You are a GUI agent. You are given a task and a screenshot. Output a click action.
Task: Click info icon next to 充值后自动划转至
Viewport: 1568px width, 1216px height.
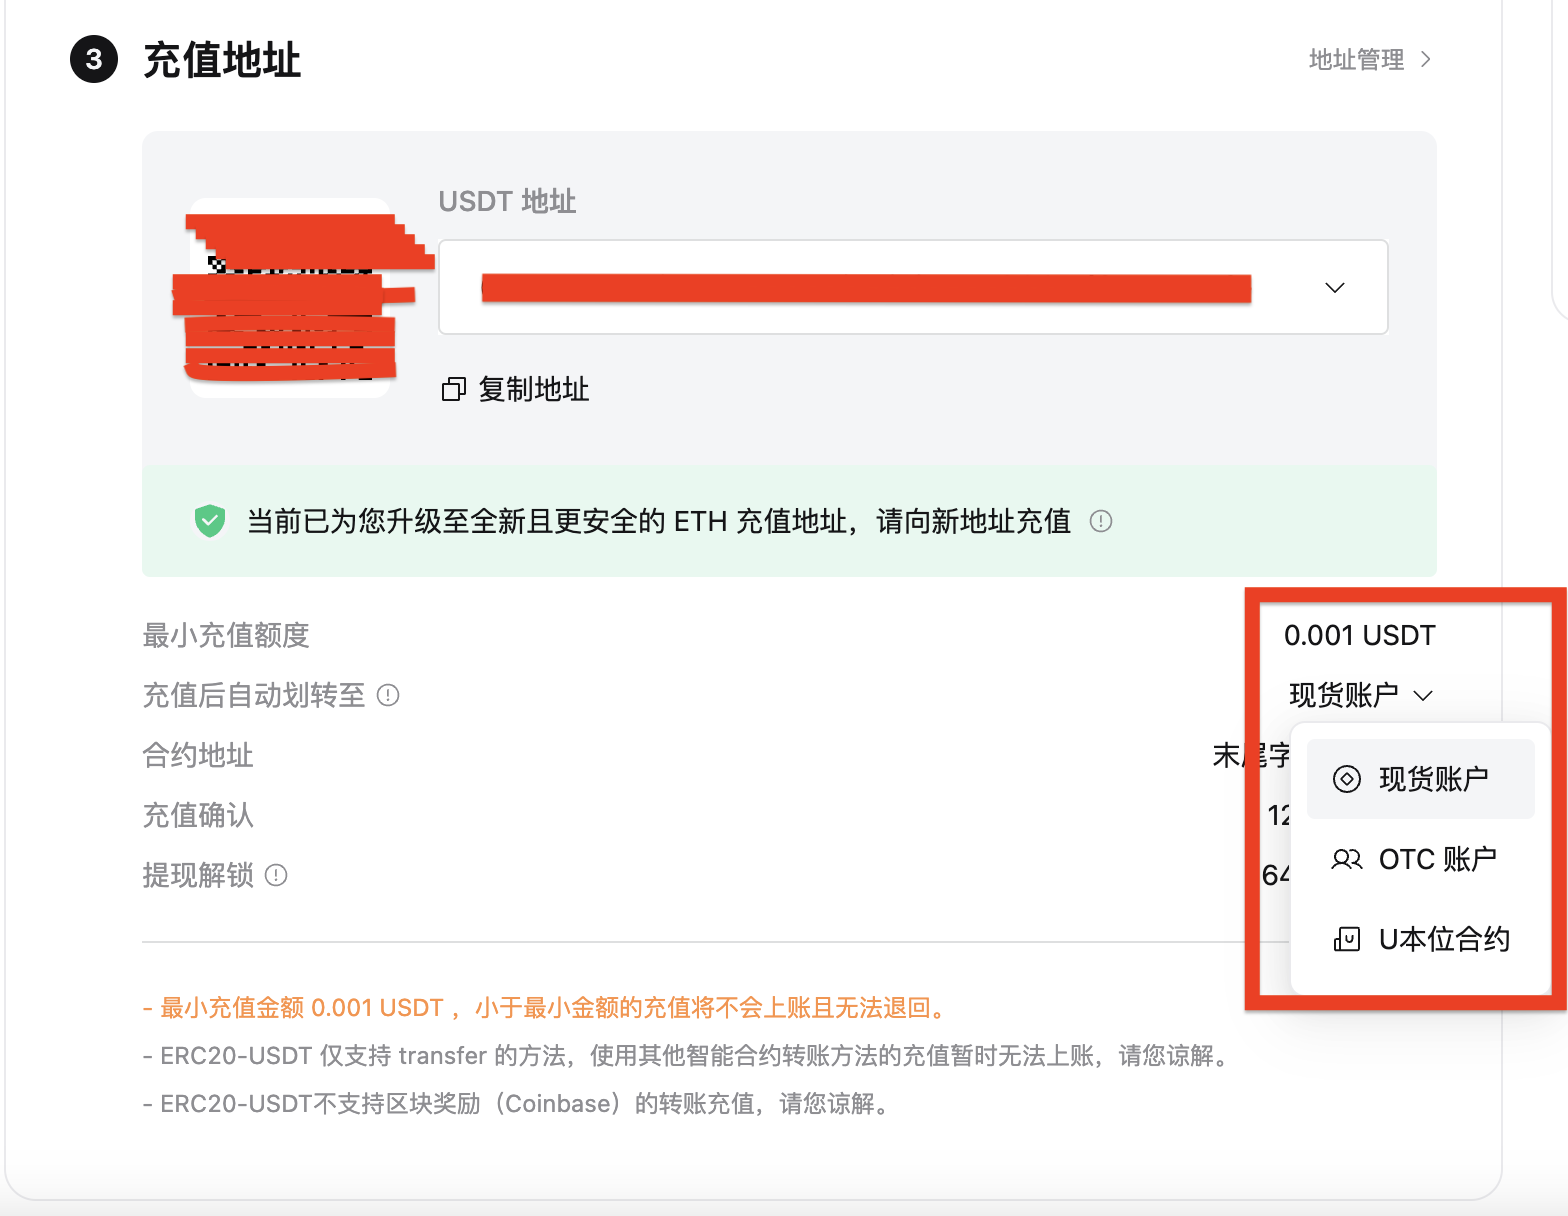[388, 695]
